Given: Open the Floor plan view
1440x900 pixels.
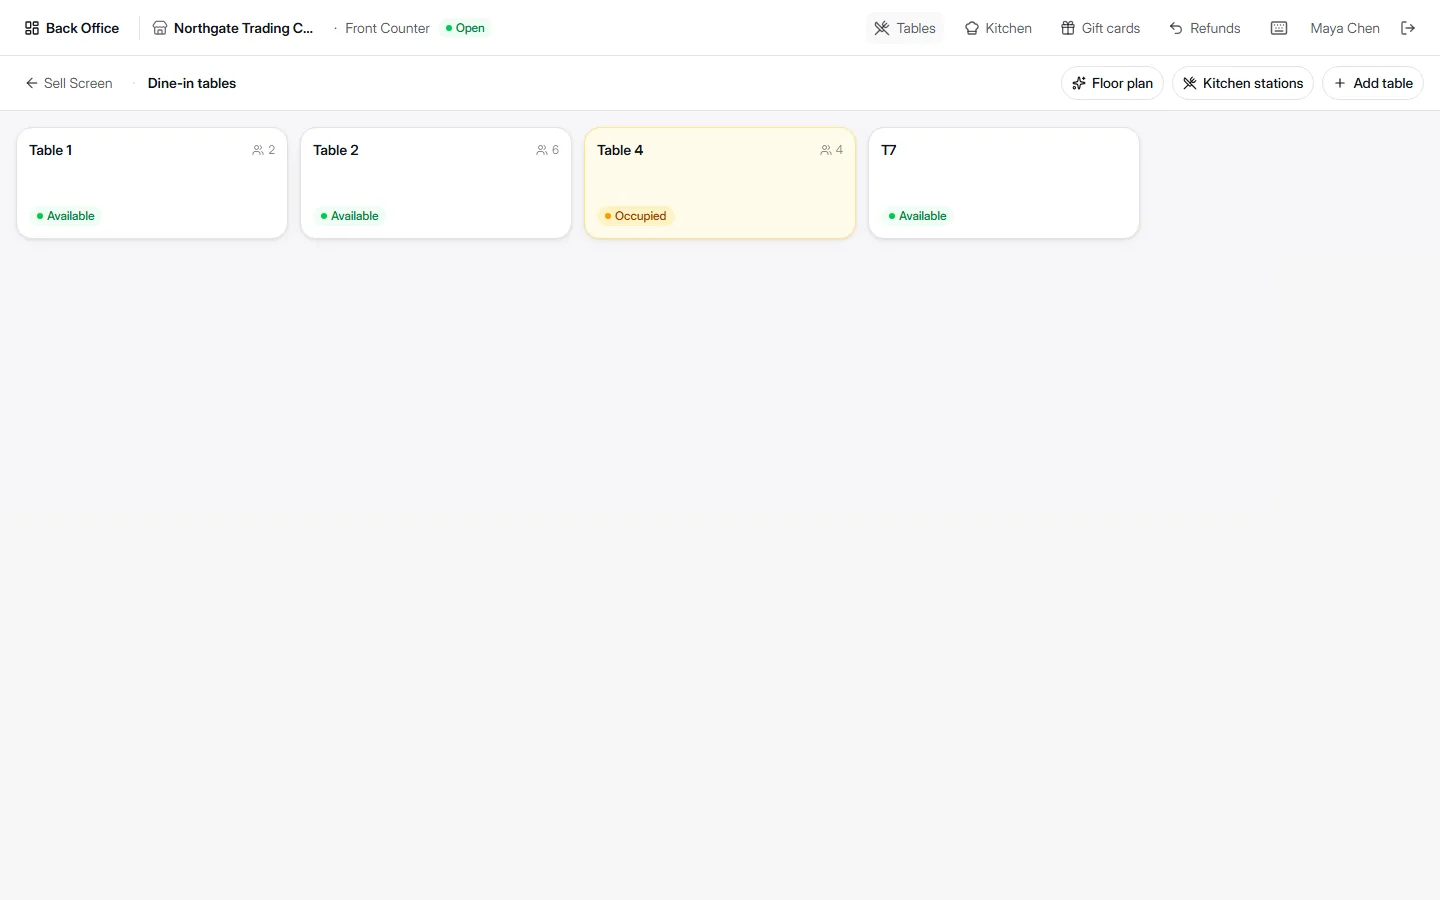Looking at the screenshot, I should (x=1112, y=83).
